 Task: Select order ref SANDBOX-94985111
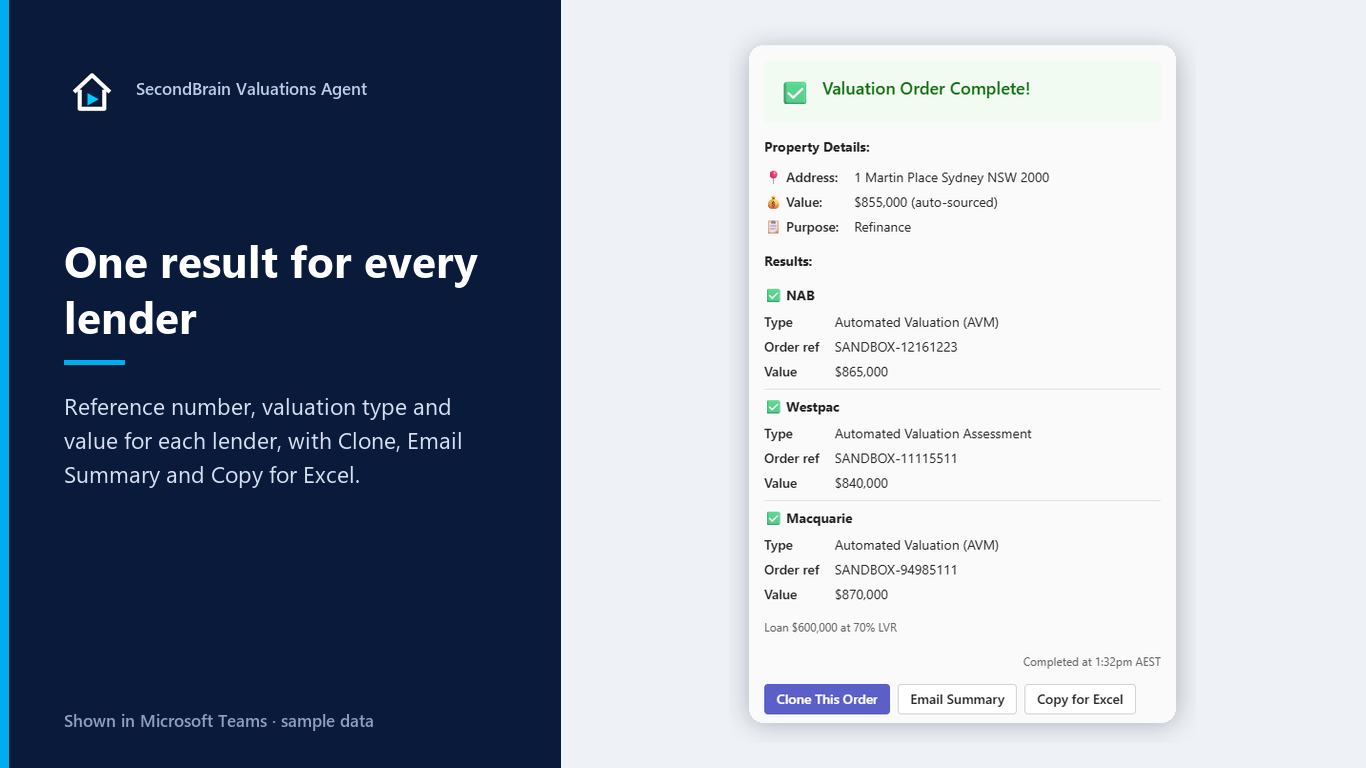click(896, 570)
